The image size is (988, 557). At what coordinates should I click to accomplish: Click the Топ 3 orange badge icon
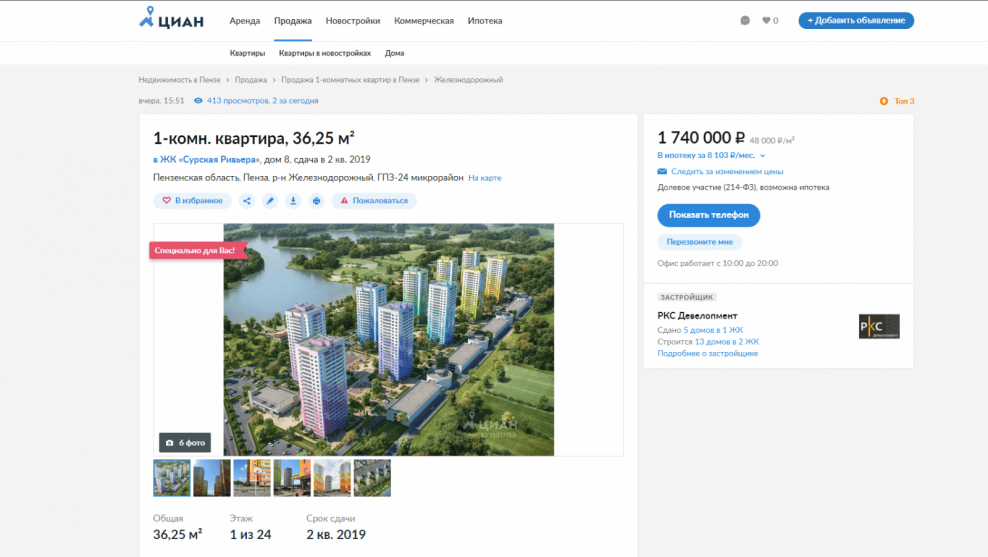click(884, 101)
